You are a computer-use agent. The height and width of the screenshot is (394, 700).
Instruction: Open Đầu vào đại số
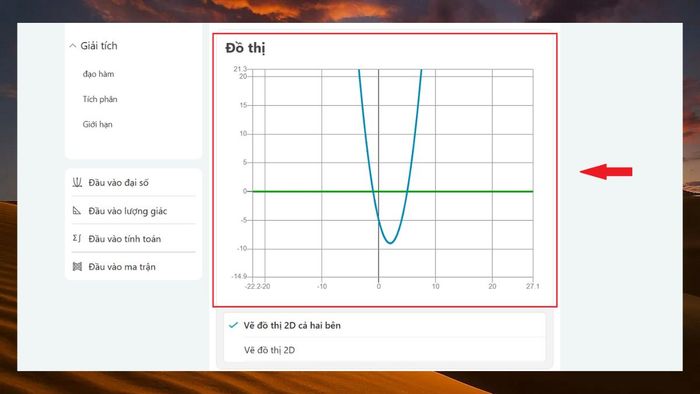click(118, 182)
